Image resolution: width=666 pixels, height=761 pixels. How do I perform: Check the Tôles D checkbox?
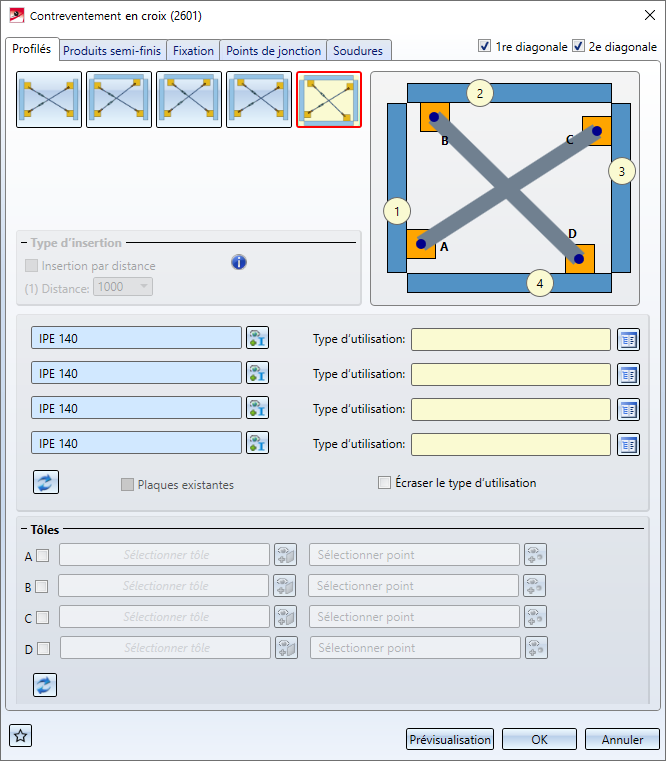[x=44, y=648]
